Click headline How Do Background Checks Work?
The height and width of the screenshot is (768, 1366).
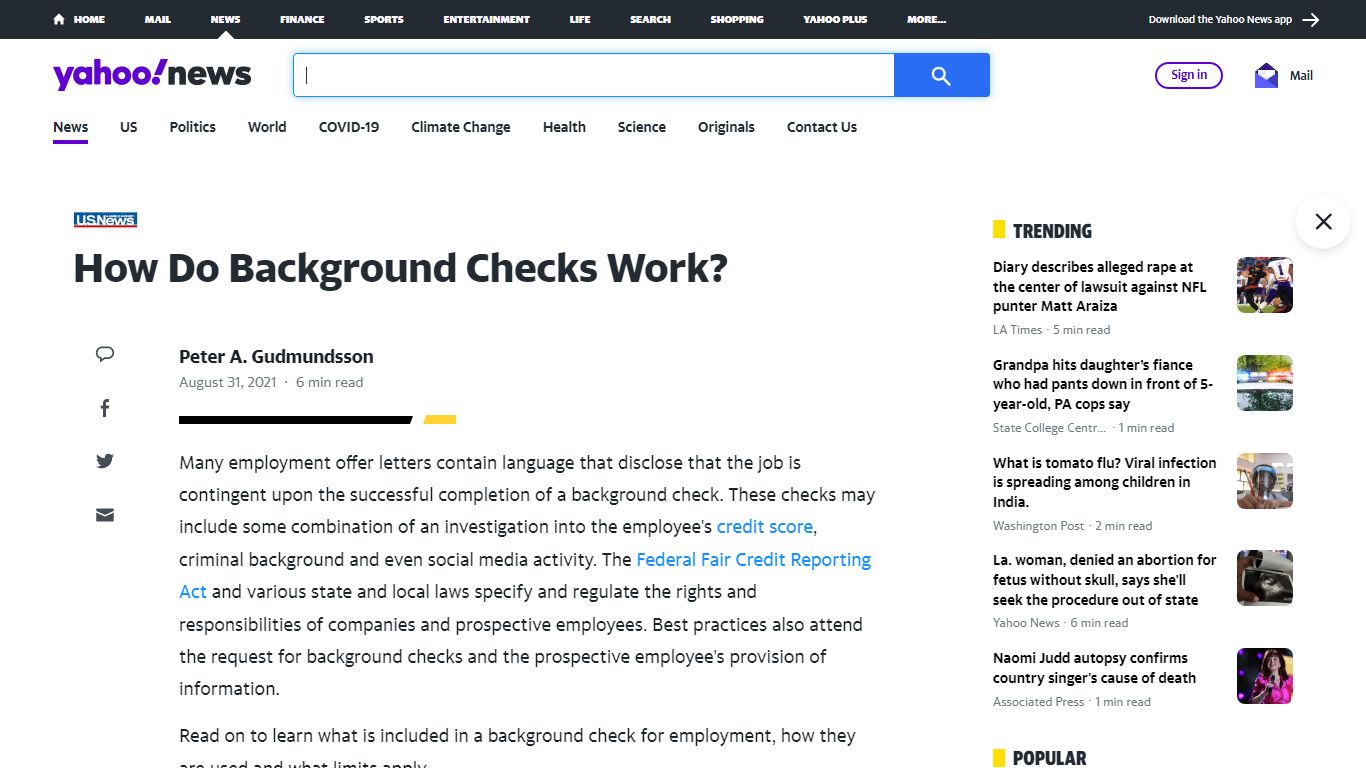click(x=400, y=269)
